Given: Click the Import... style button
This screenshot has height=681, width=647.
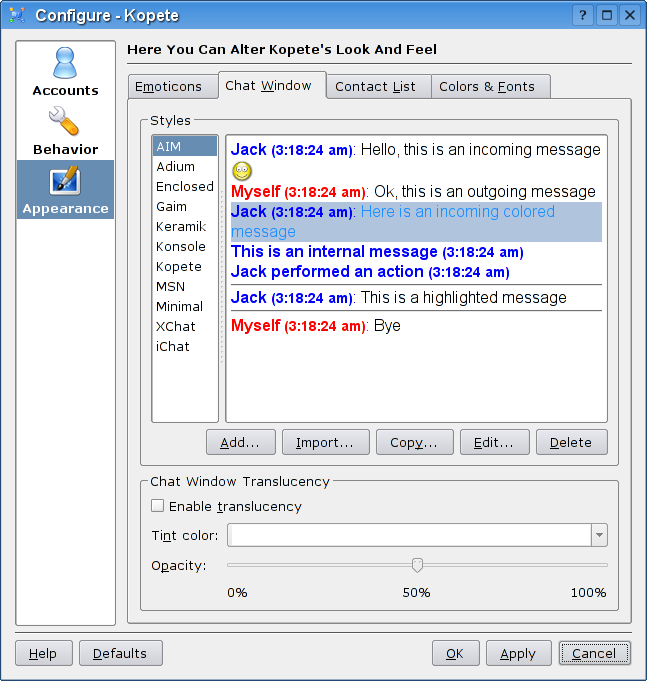Looking at the screenshot, I should pos(326,442).
